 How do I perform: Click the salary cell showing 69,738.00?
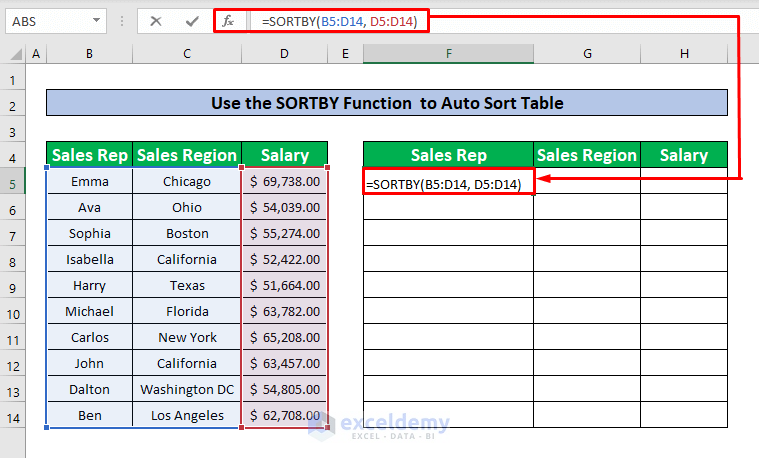coord(285,182)
